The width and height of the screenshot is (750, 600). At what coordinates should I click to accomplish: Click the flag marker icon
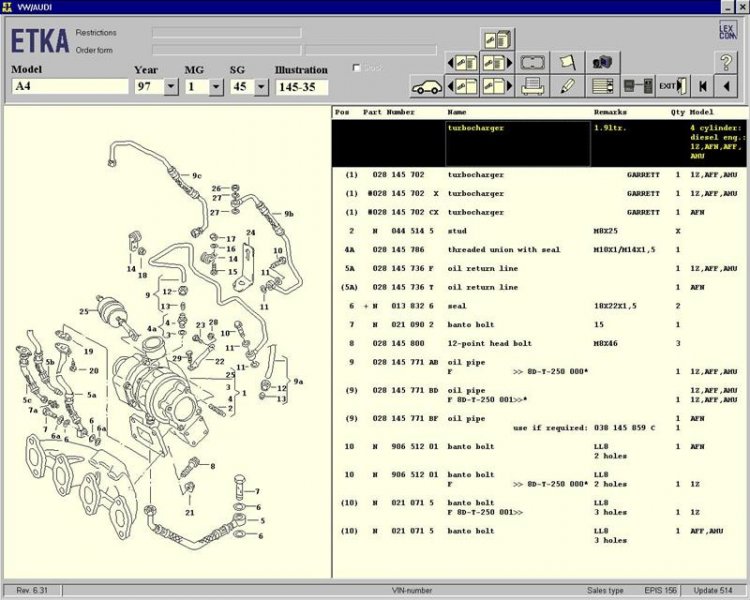tap(567, 62)
